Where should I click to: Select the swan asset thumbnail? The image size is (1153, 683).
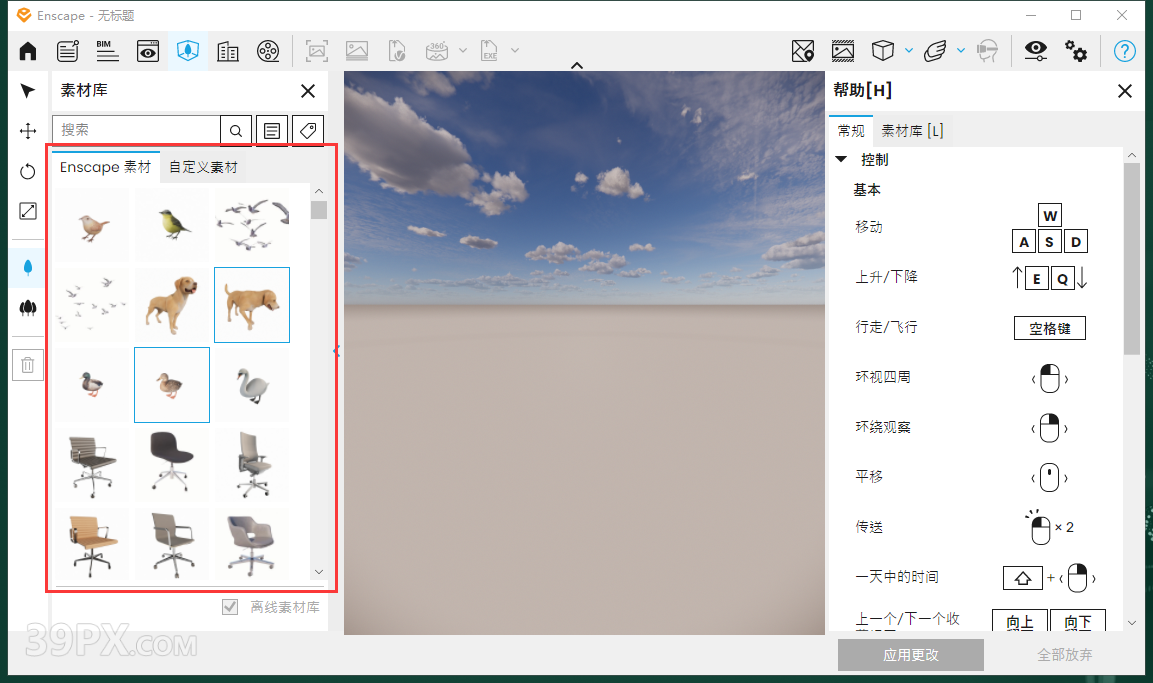(252, 385)
